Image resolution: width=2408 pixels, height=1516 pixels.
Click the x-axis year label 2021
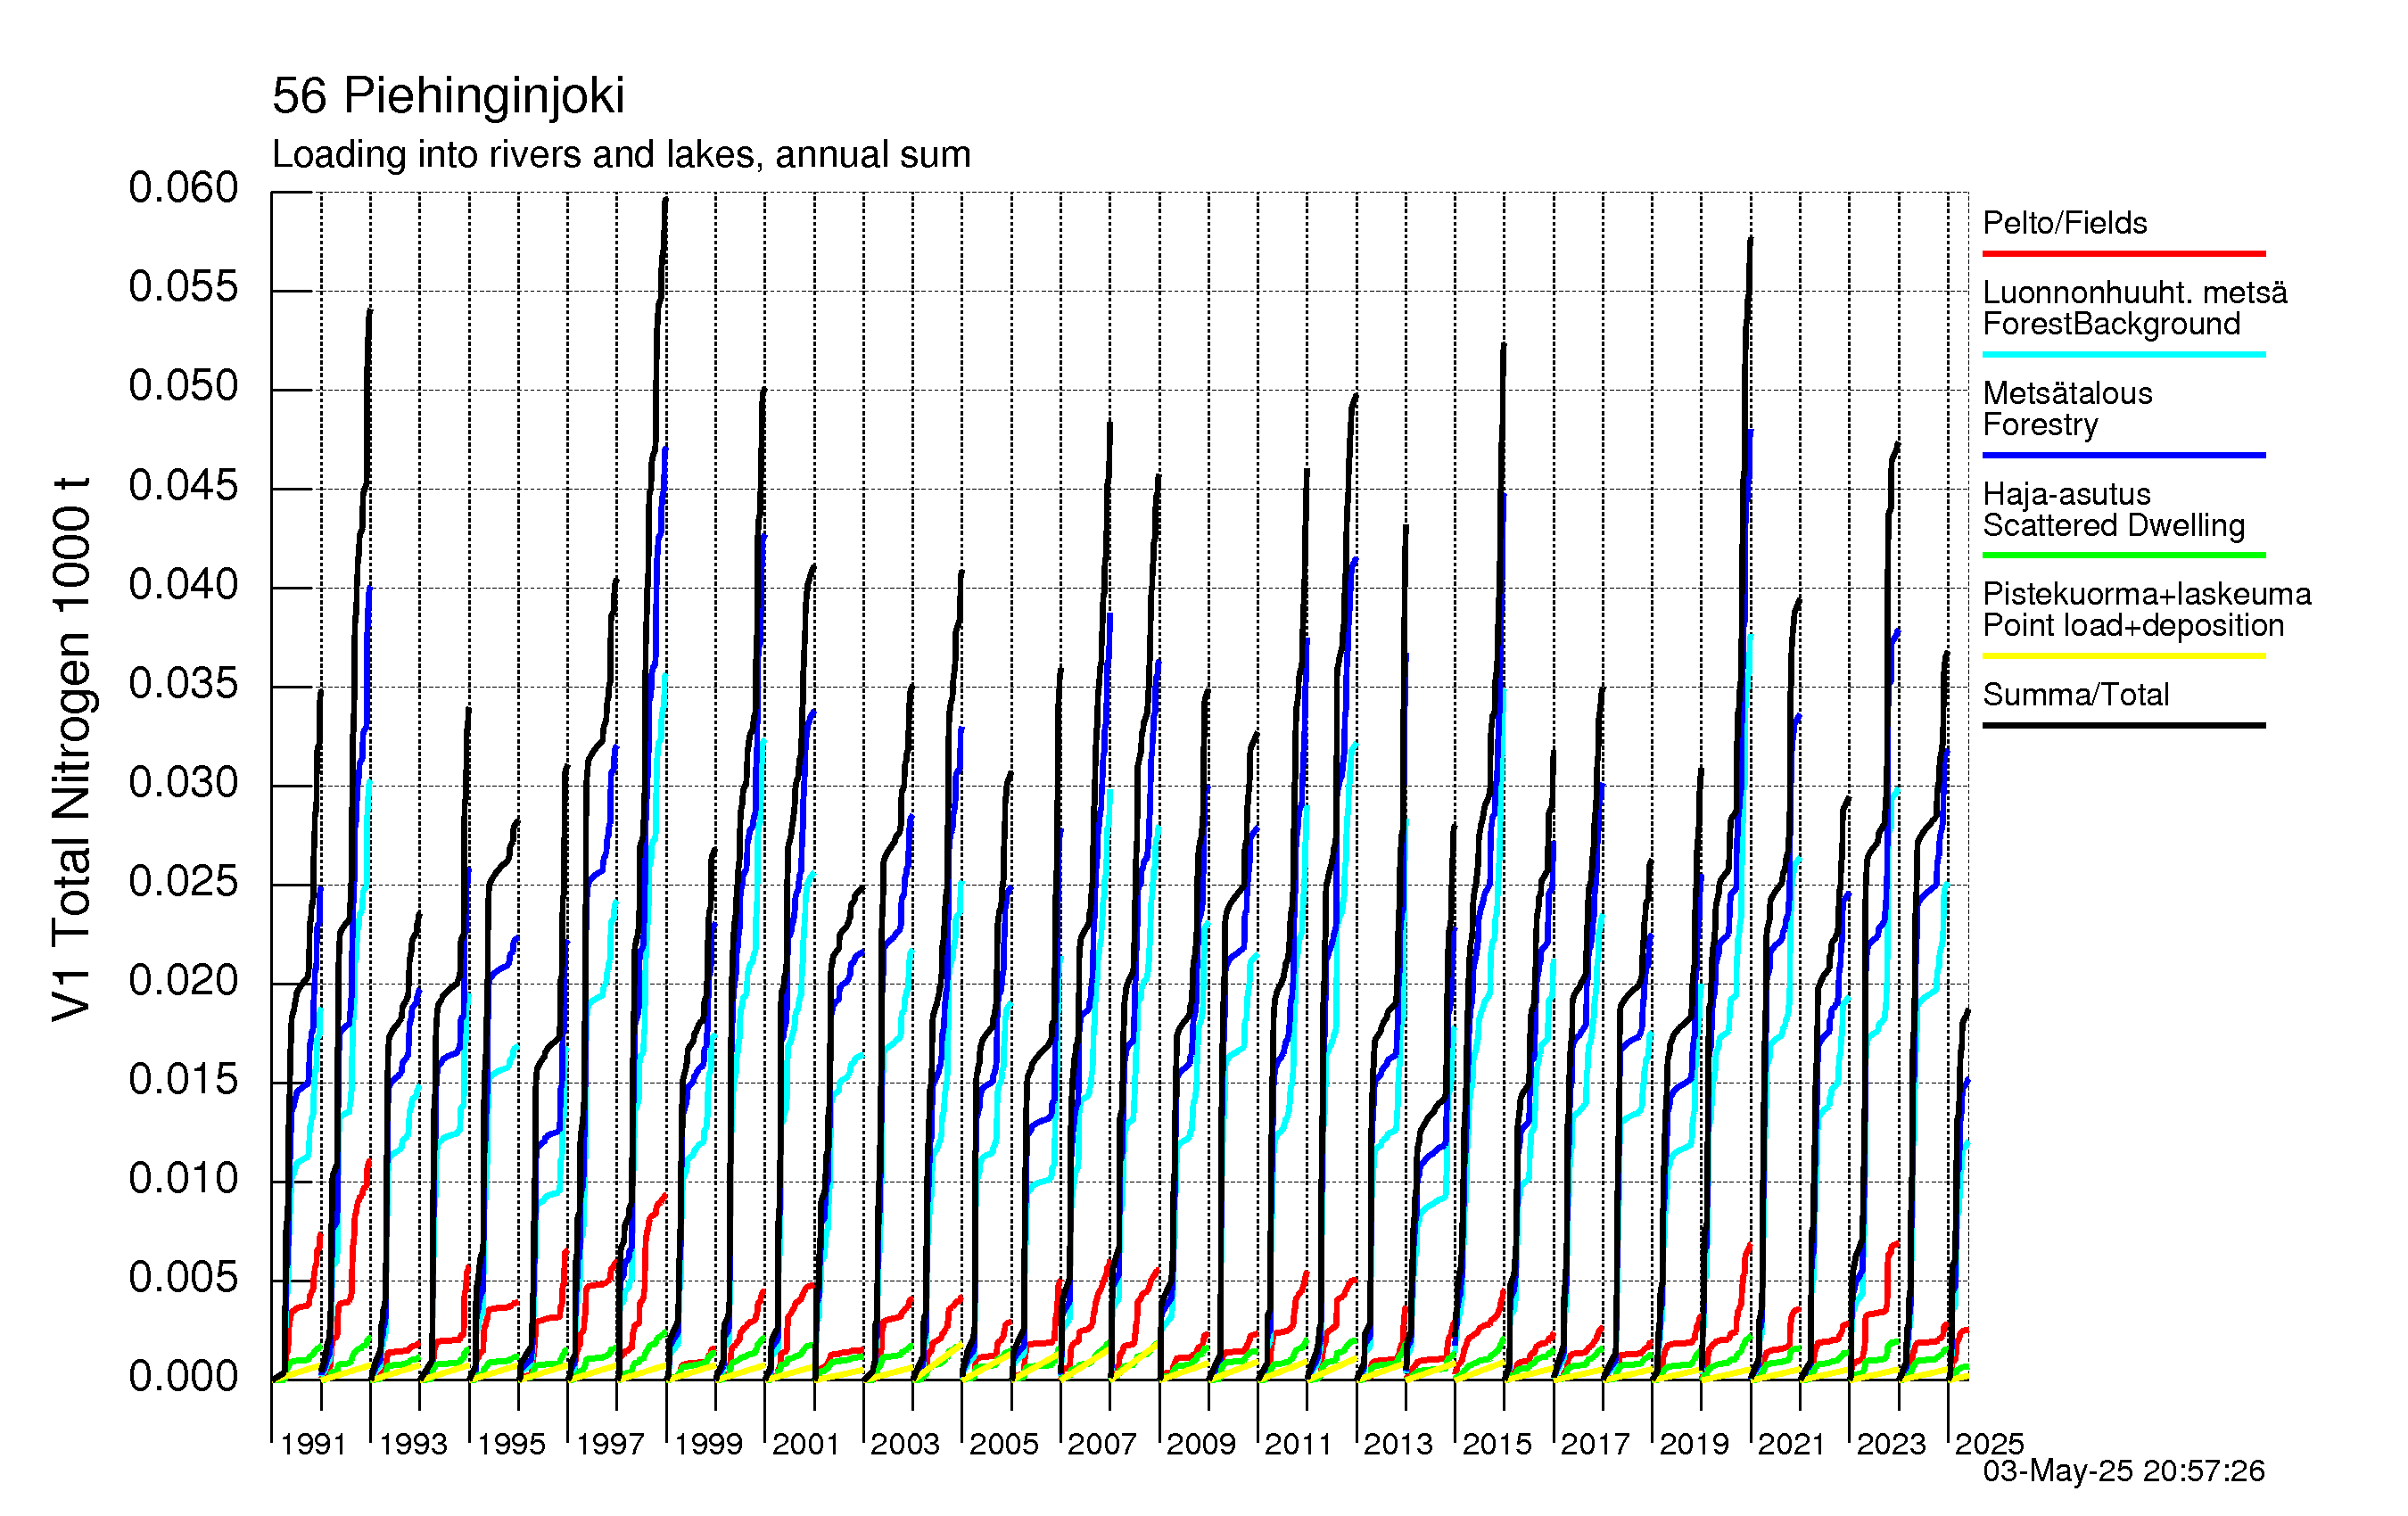[x=1792, y=1444]
